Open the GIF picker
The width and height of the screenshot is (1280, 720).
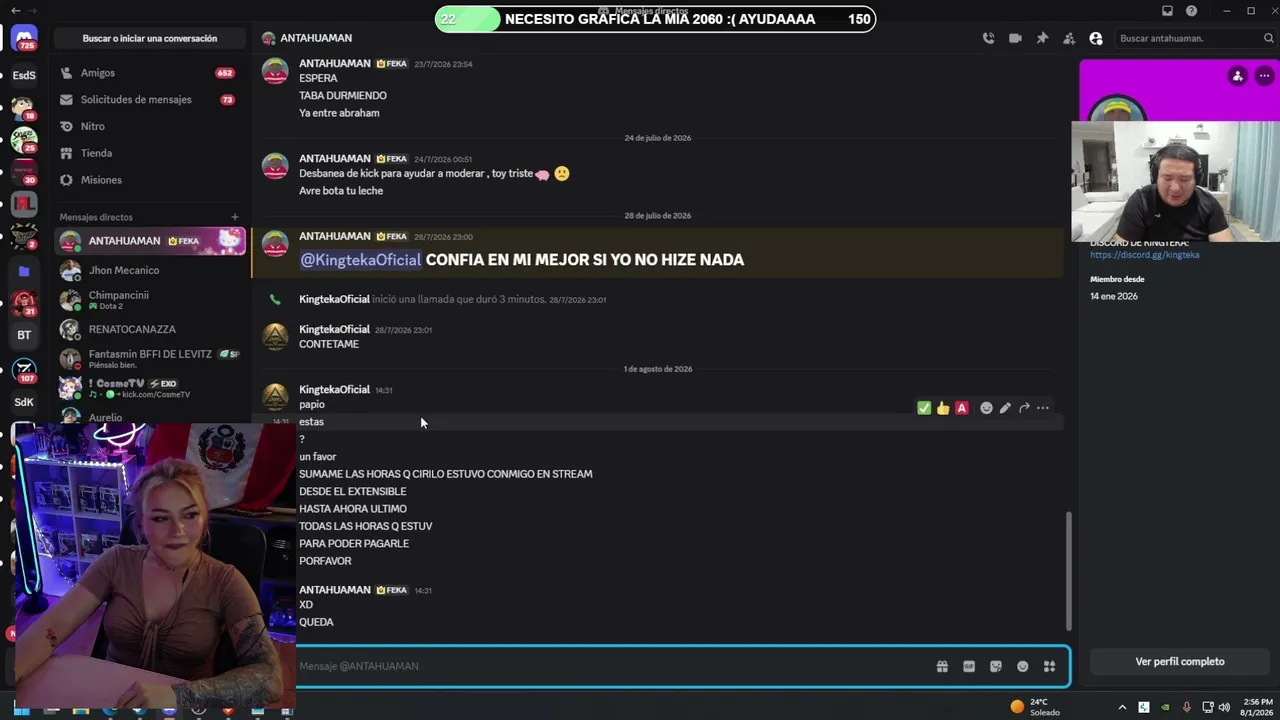(969, 666)
